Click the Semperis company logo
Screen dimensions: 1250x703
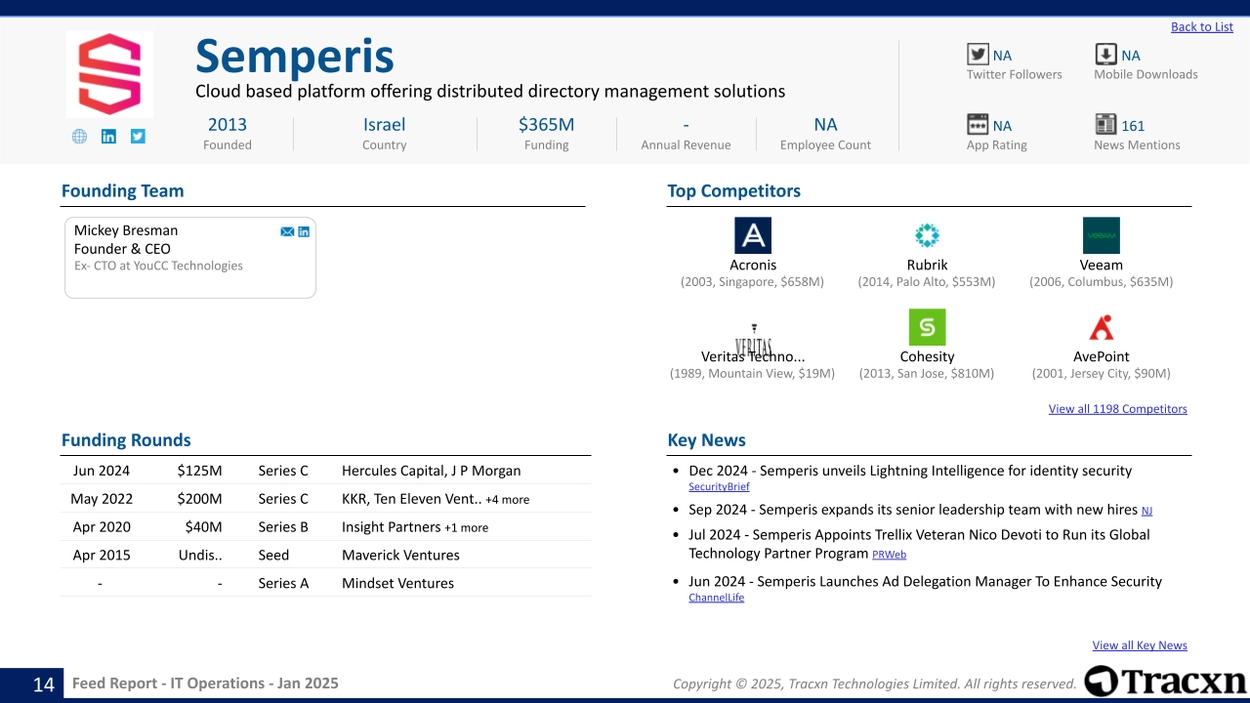click(x=110, y=74)
